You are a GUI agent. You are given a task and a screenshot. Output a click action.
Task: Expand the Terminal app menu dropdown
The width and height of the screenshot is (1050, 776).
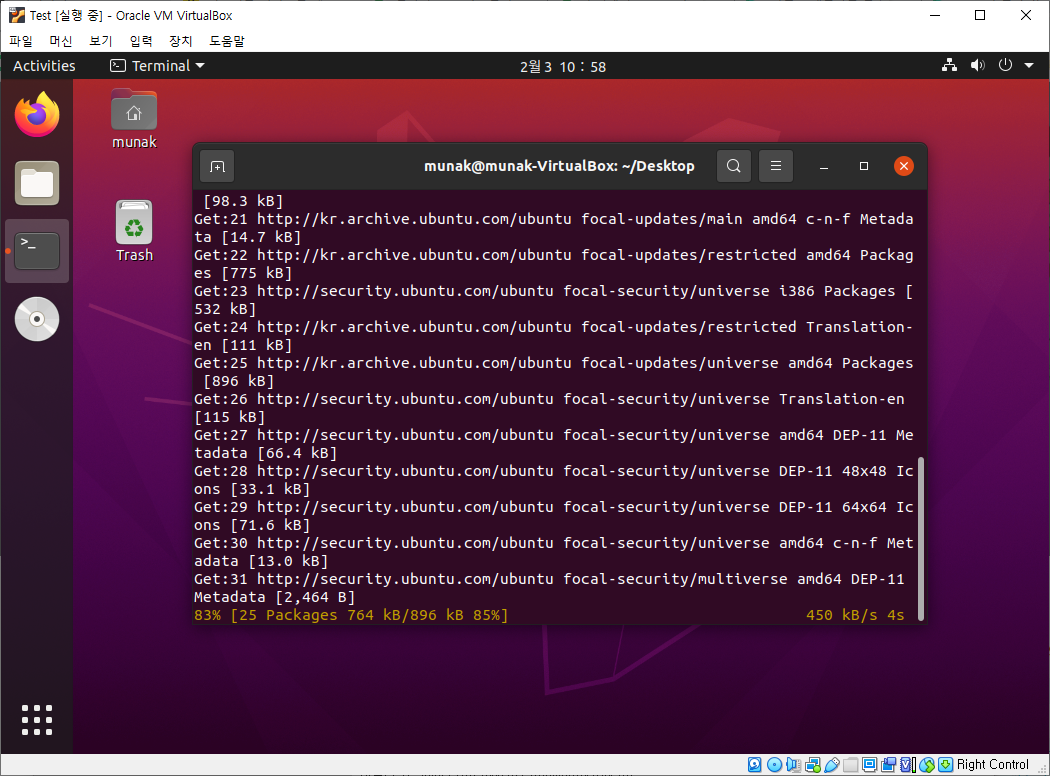[x=157, y=66]
